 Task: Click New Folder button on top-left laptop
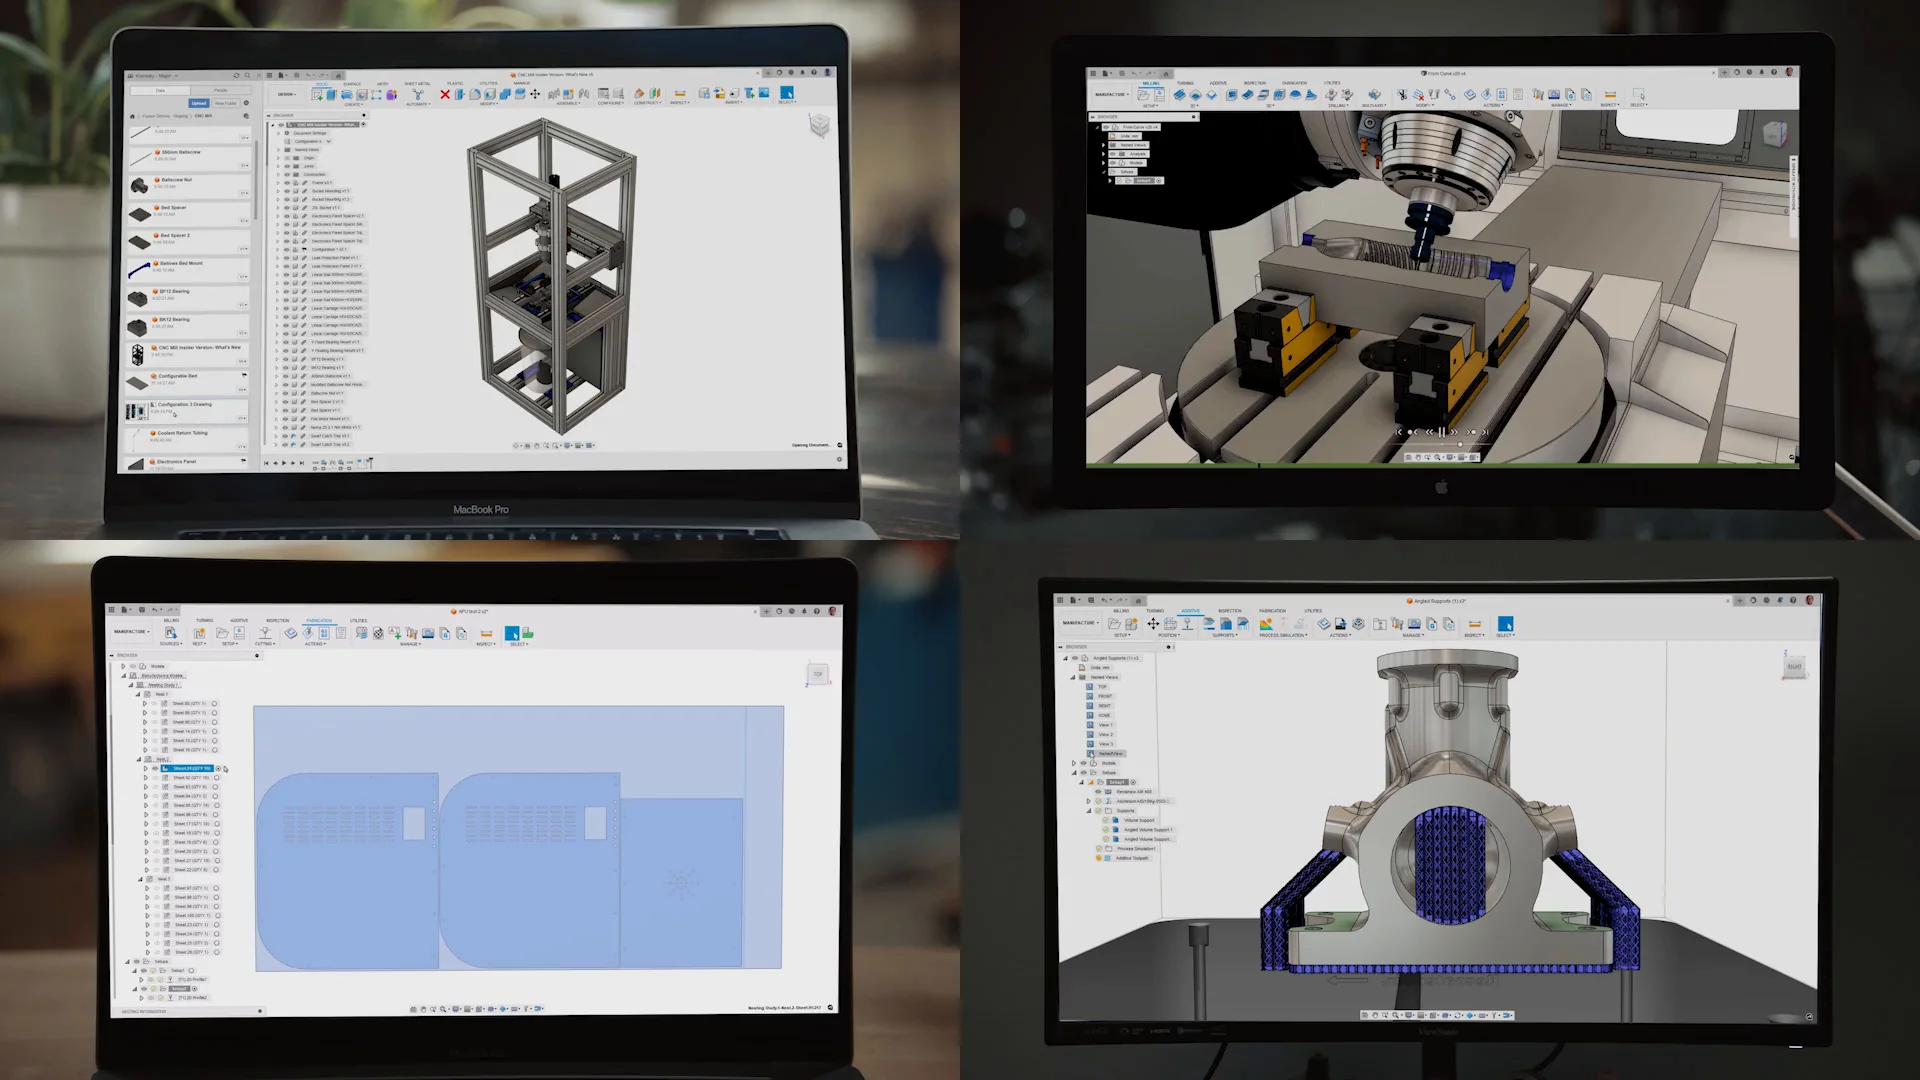pyautogui.click(x=226, y=103)
